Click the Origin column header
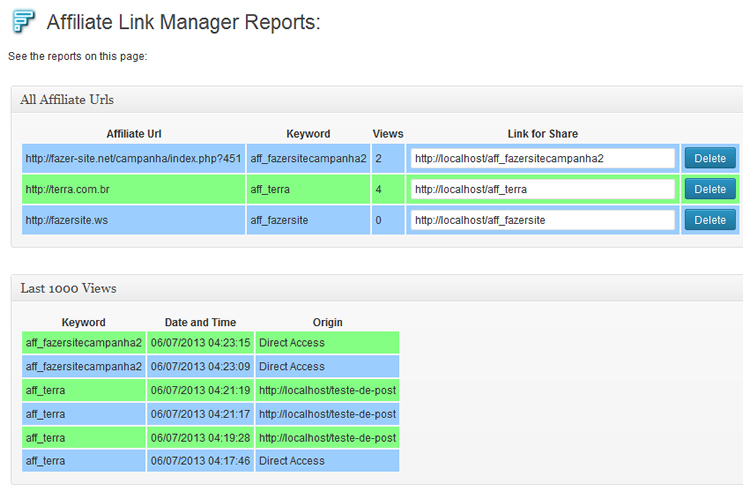This screenshot has width=743, height=499. tap(327, 322)
